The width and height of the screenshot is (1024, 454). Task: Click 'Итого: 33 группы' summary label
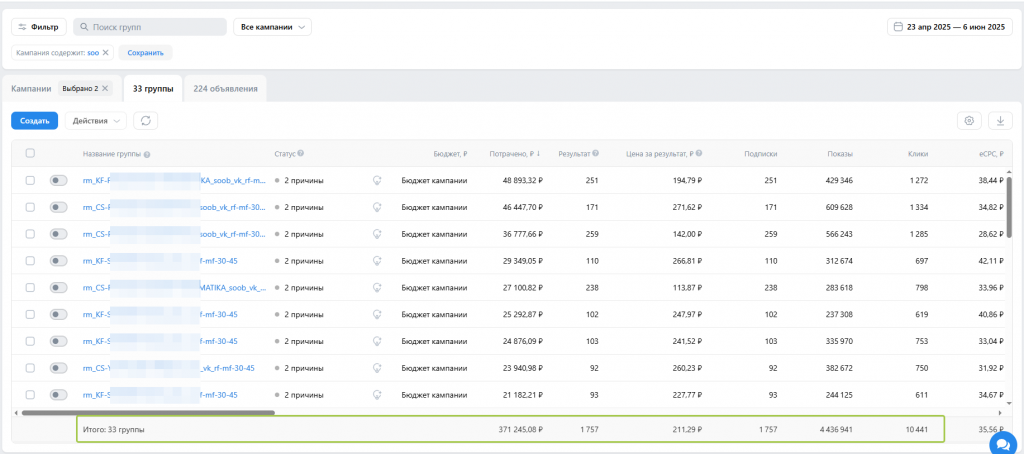click(114, 430)
